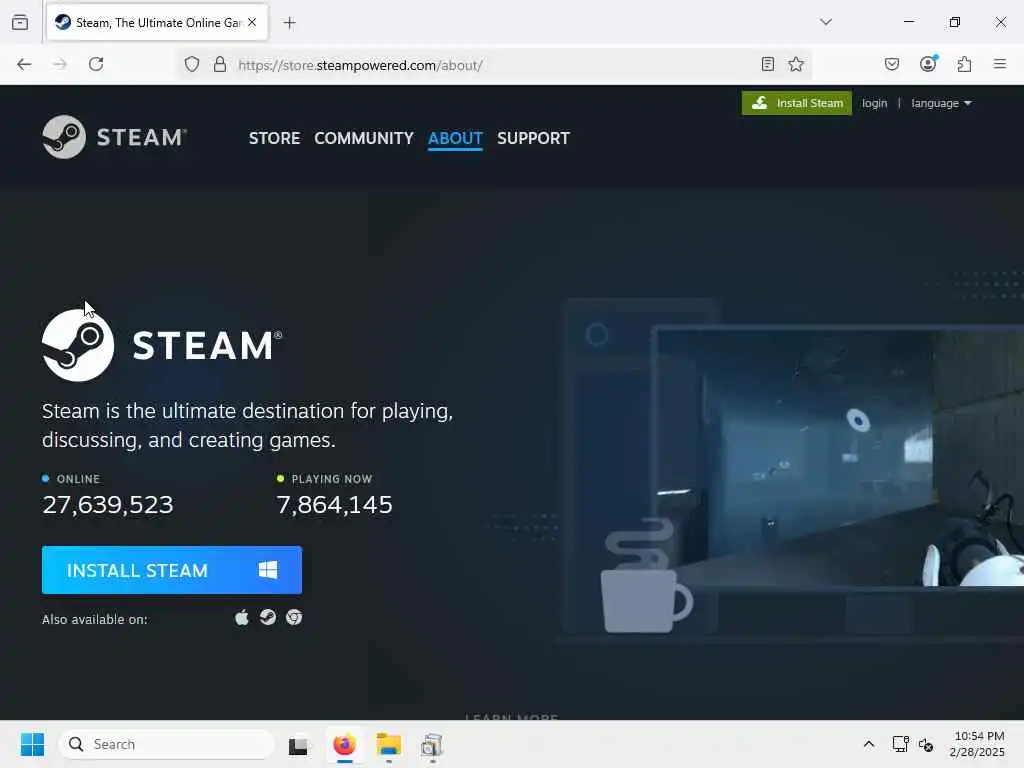Screen dimensions: 1024x768
Task: Open the list all tabs chevron
Action: tap(825, 22)
